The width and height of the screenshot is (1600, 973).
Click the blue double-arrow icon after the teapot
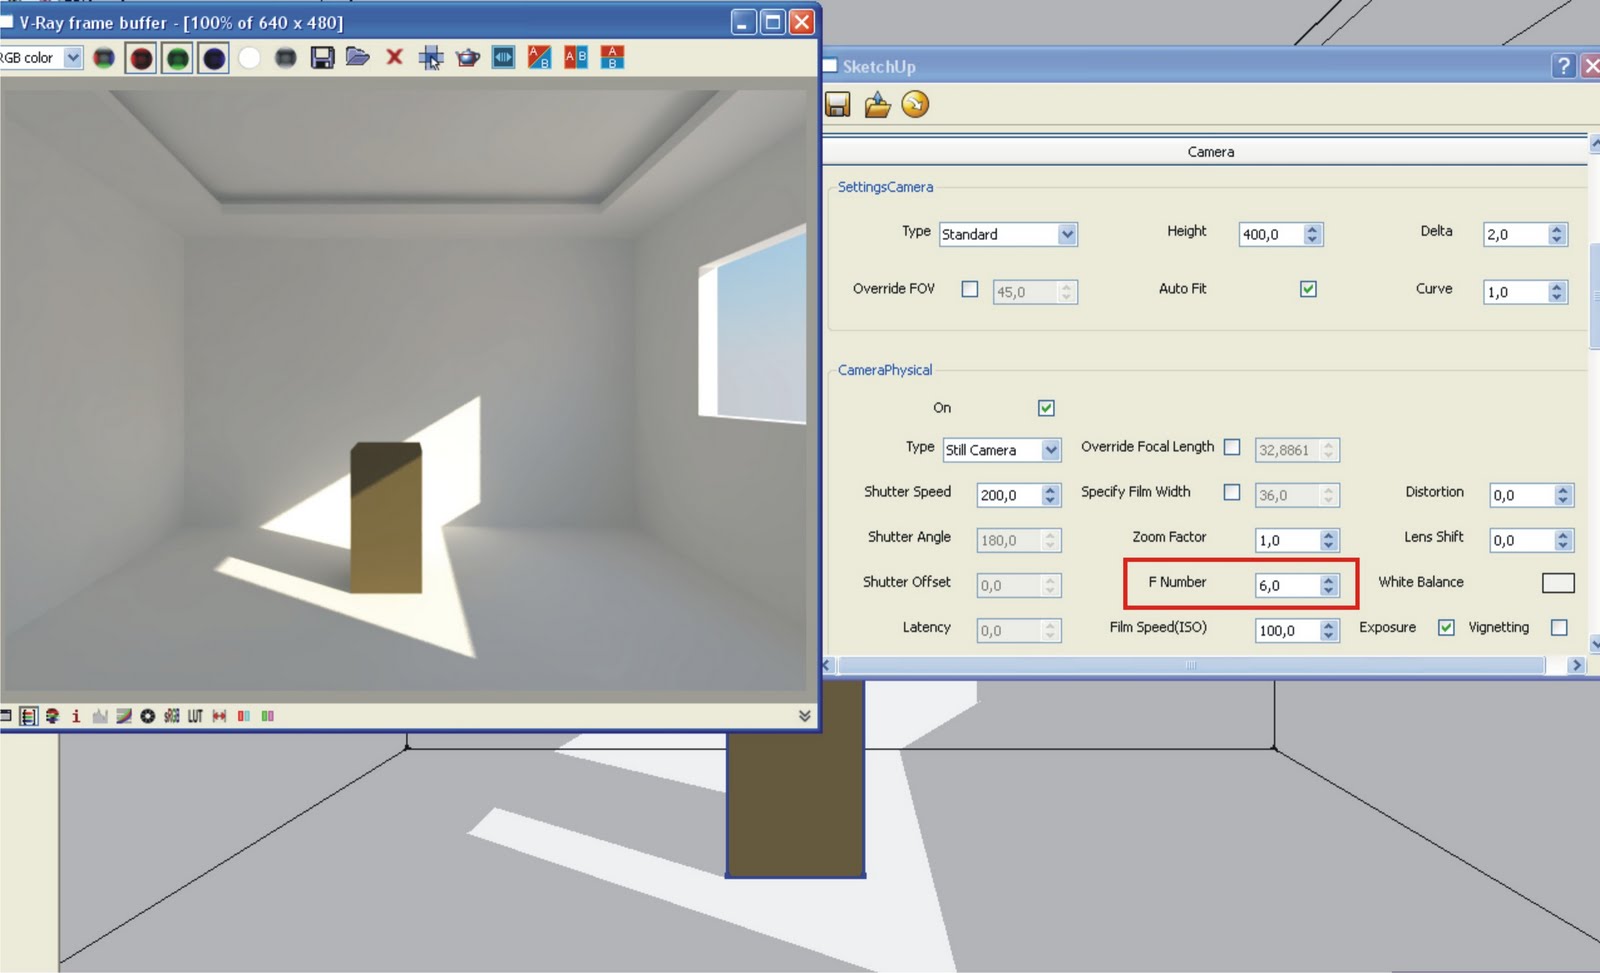point(503,57)
